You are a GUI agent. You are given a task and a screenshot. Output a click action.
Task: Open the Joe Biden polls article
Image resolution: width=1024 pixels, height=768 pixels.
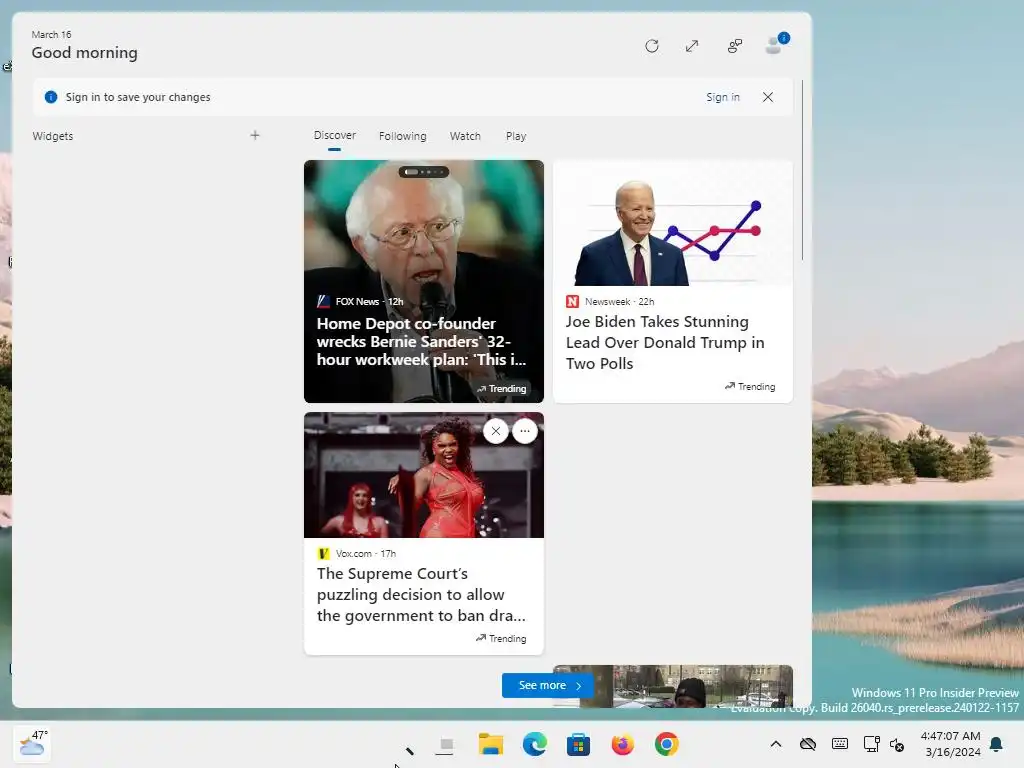[x=673, y=281]
